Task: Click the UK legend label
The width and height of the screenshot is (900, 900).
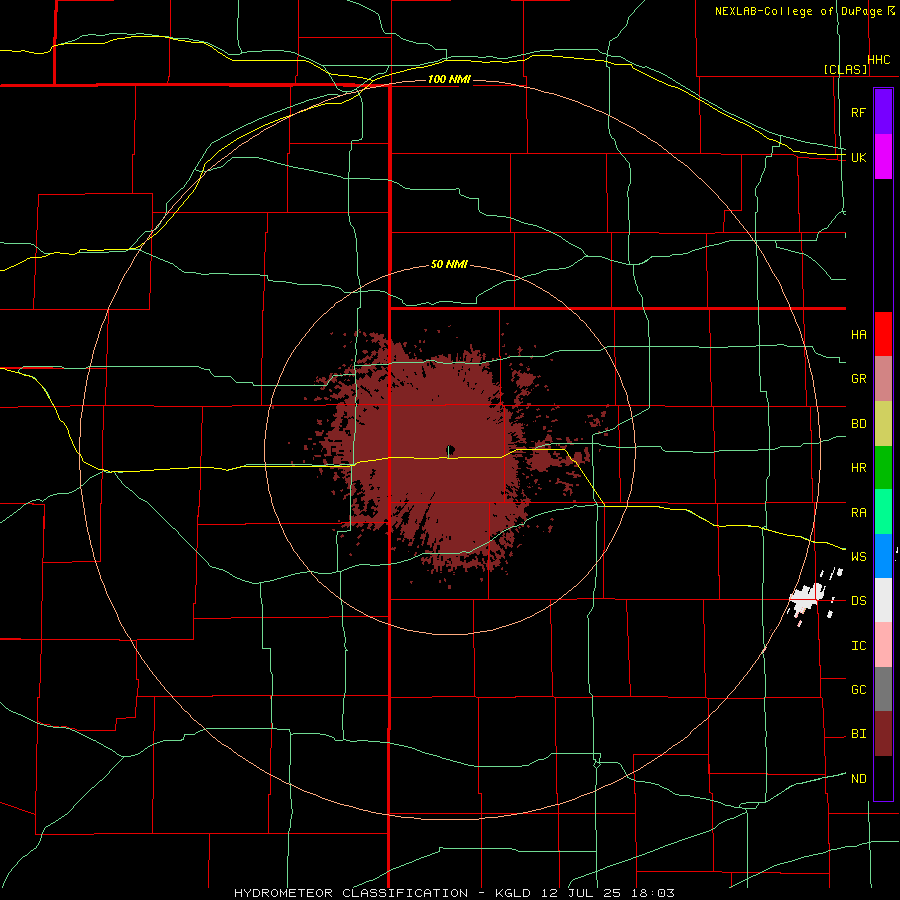Action: pyautogui.click(x=858, y=157)
